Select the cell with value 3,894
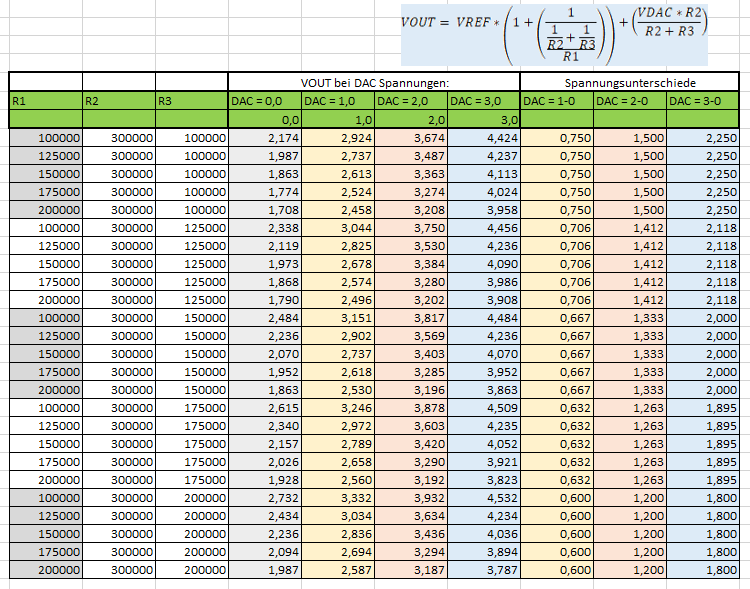Image resolution: width=750 pixels, height=589 pixels. point(484,552)
